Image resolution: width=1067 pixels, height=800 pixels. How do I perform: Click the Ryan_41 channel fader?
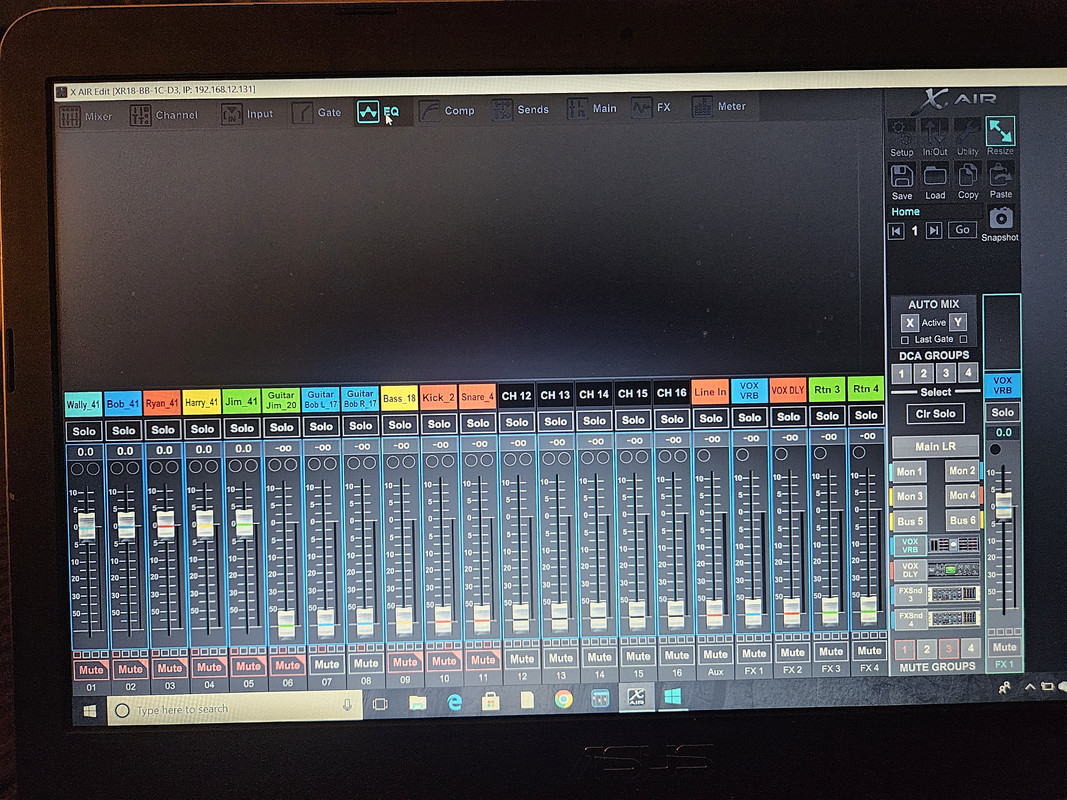tap(165, 524)
